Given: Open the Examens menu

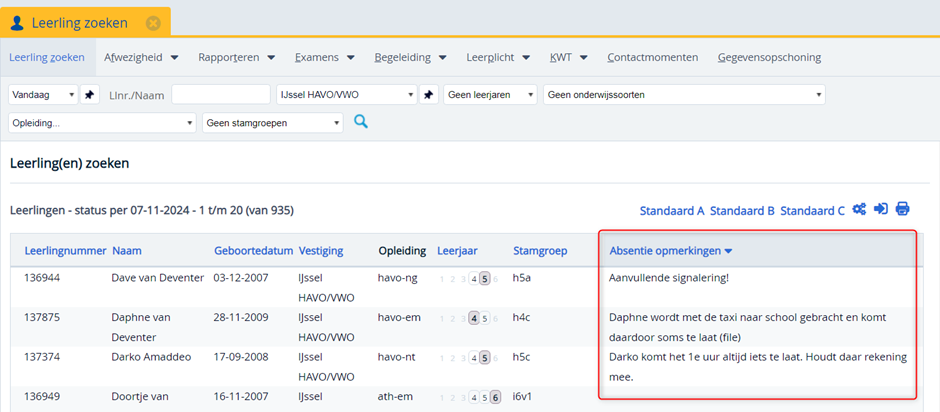Looking at the screenshot, I should click(x=324, y=58).
